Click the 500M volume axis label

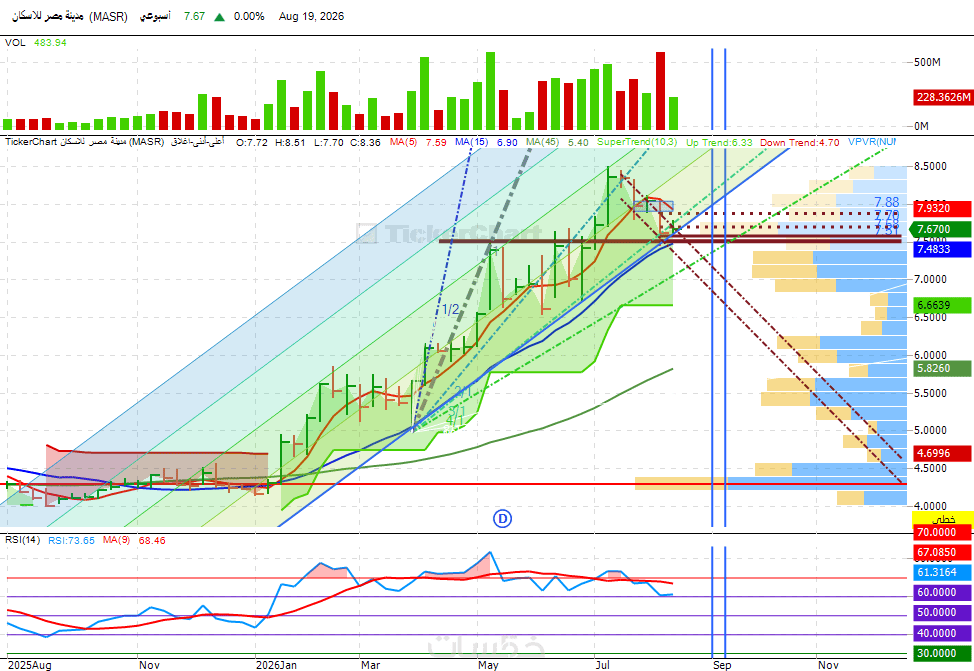point(927,62)
